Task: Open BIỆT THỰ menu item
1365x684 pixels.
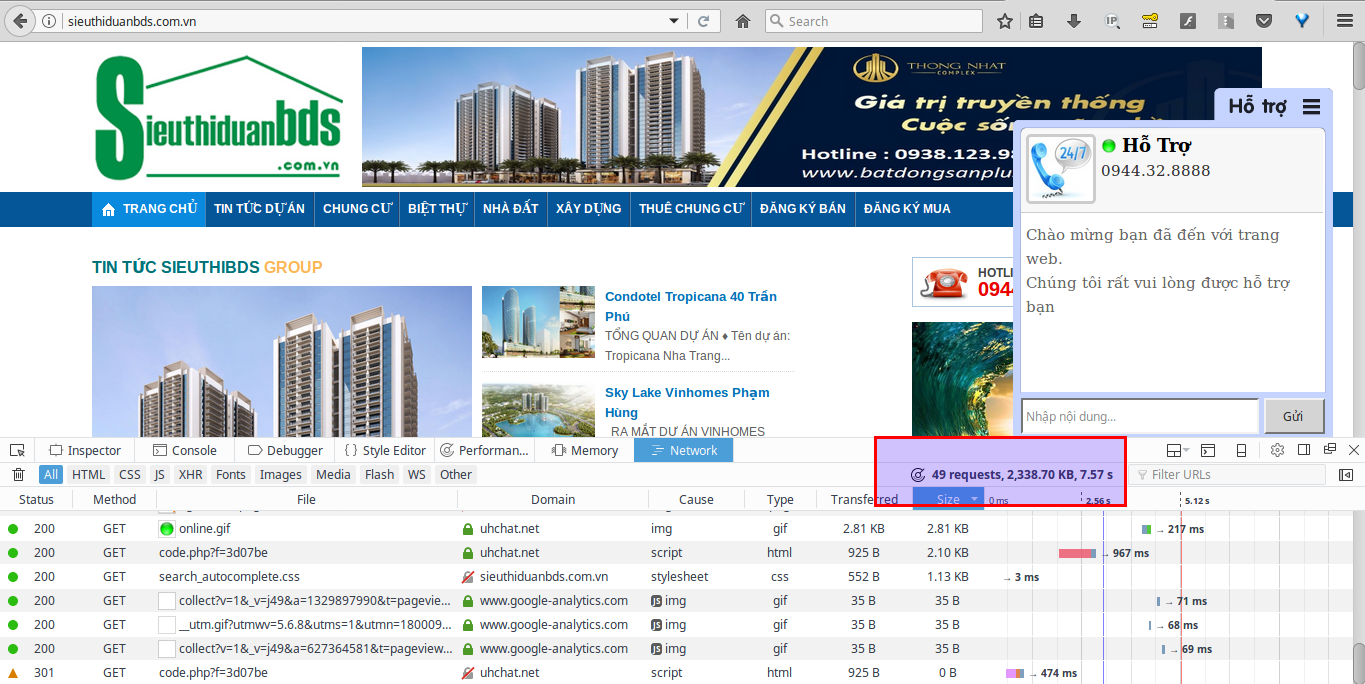Action: pos(438,209)
